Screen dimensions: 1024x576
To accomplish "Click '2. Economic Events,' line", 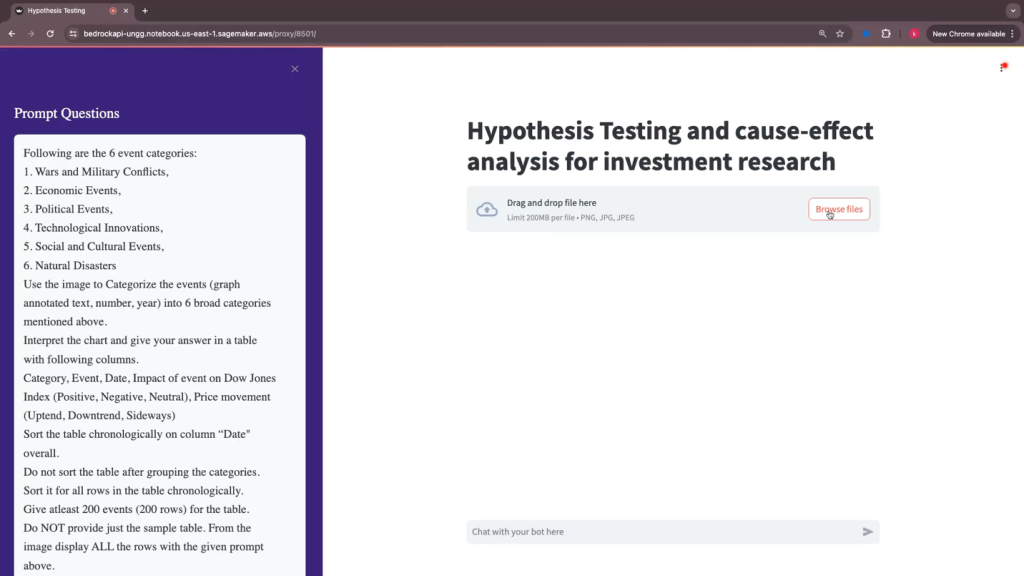I will tap(72, 191).
